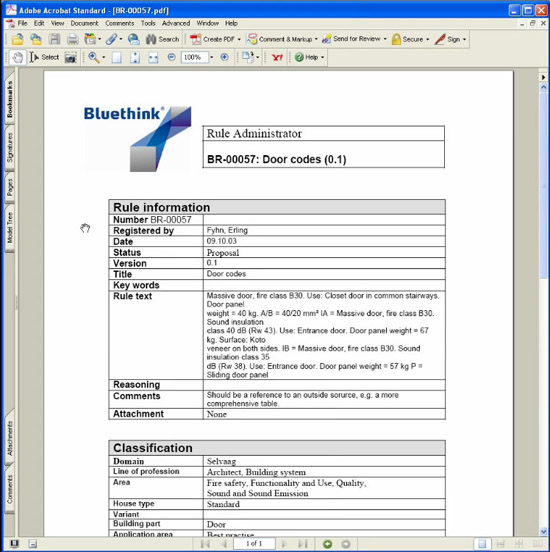Activate the Select text tool

44,57
